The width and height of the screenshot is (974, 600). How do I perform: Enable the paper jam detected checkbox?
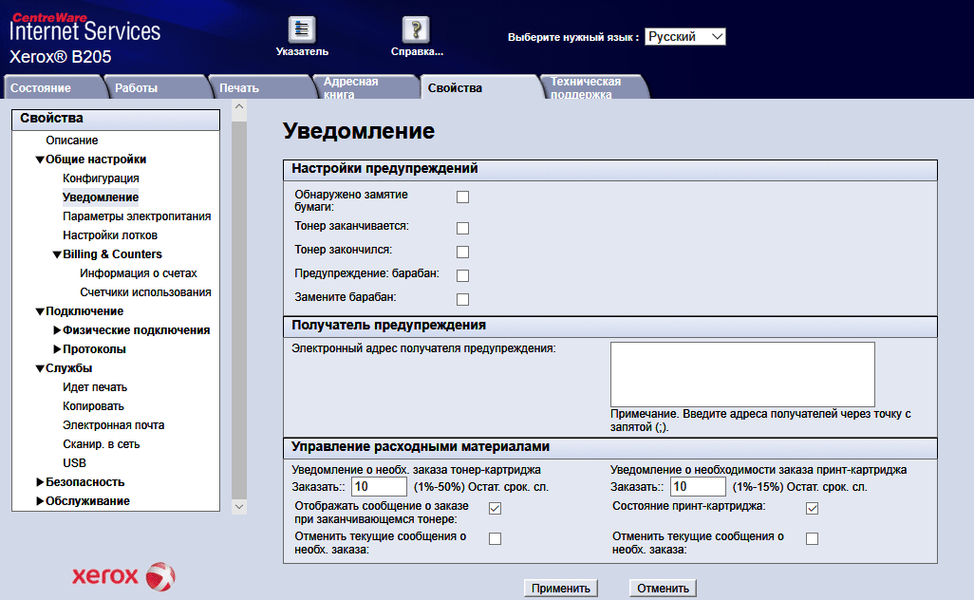tap(463, 197)
